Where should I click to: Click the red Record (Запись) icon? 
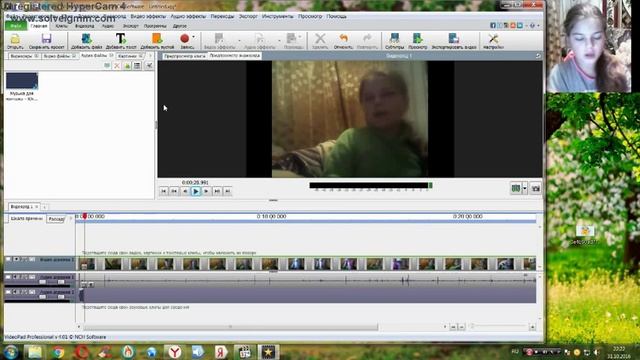tap(184, 38)
